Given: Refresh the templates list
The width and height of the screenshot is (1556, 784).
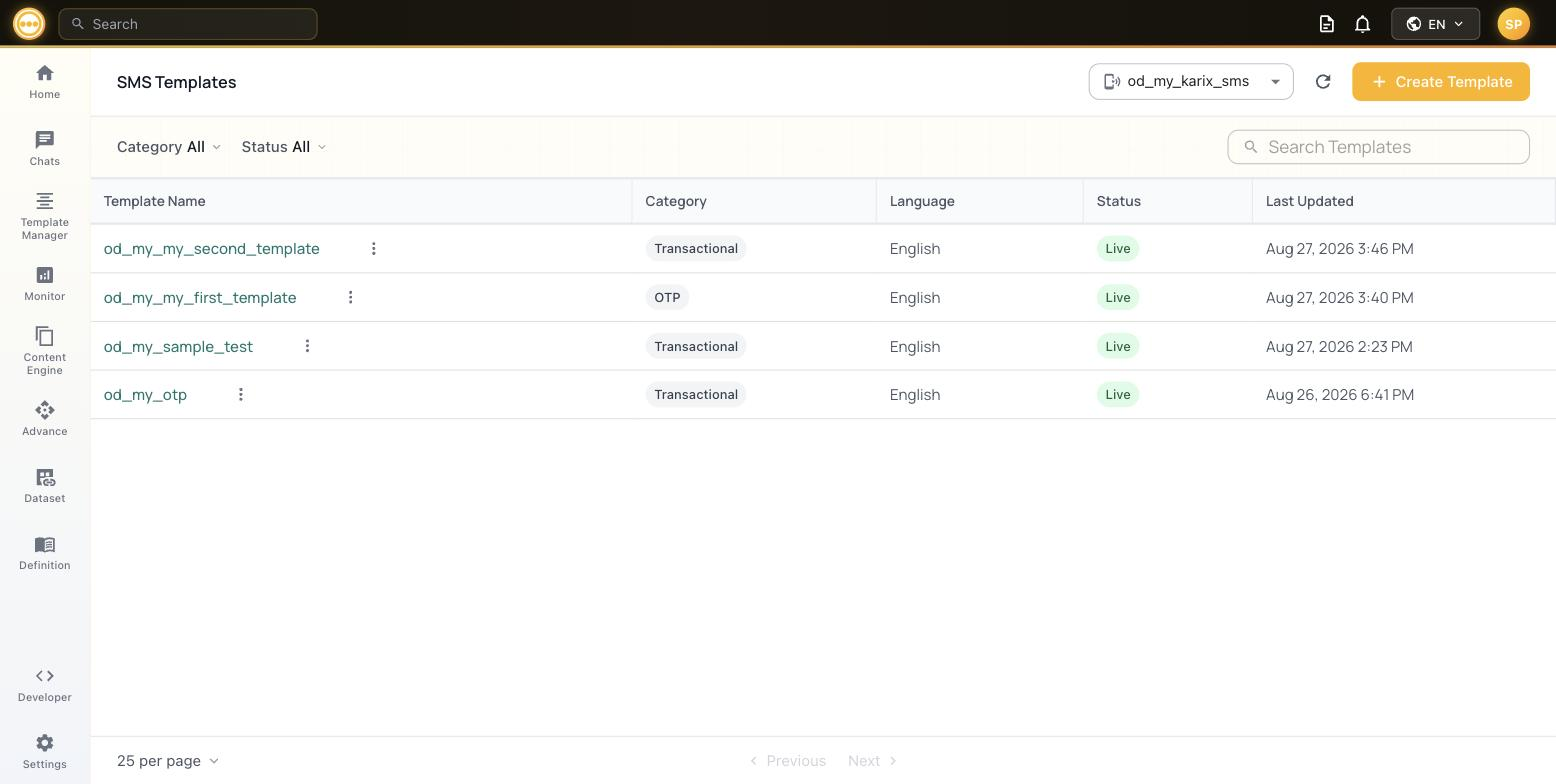Looking at the screenshot, I should [x=1323, y=82].
